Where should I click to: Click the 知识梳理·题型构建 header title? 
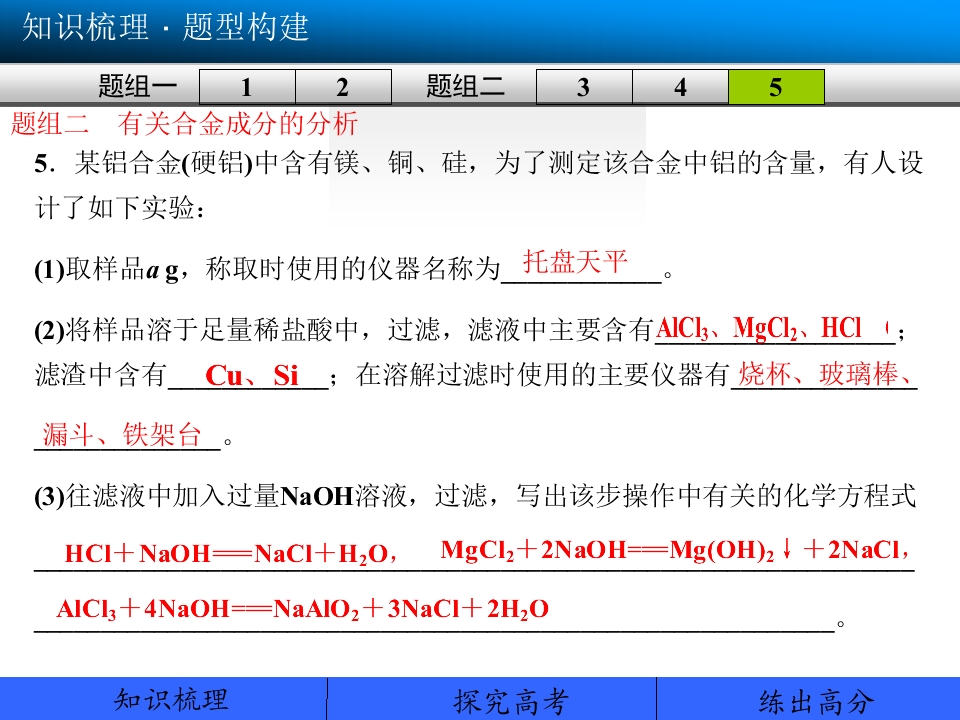pyautogui.click(x=165, y=27)
